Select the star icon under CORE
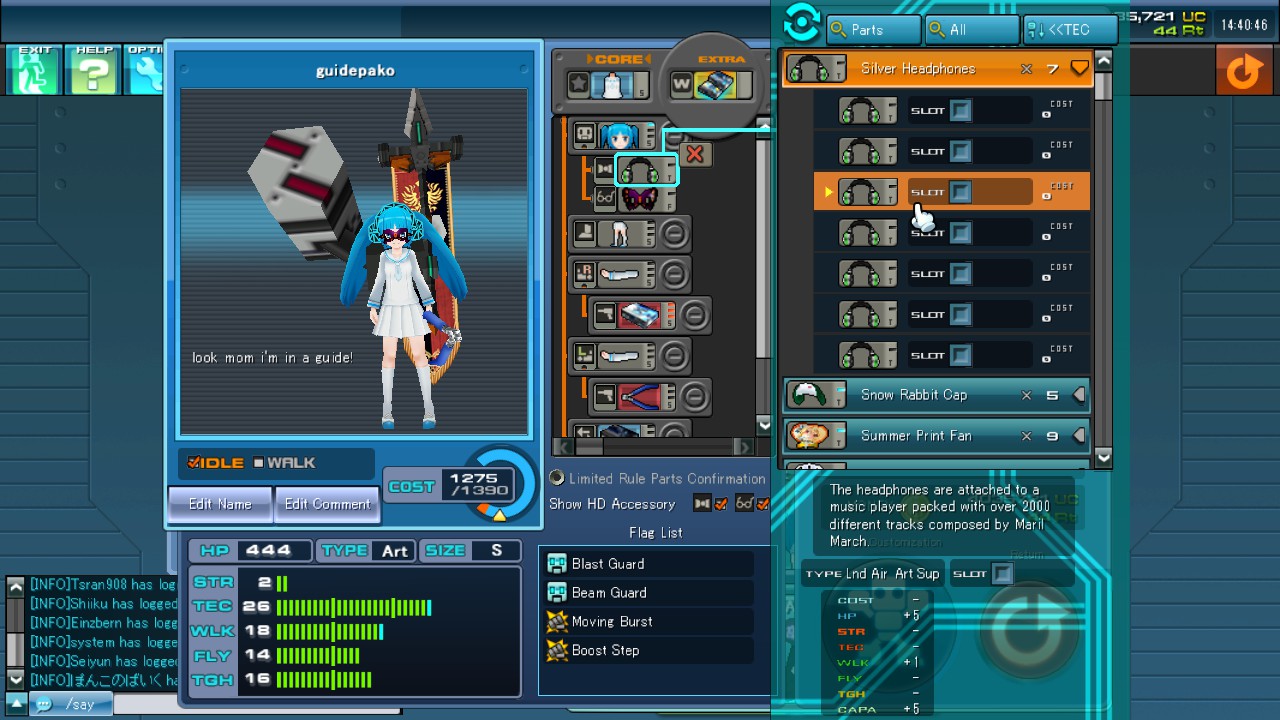Image resolution: width=1280 pixels, height=720 pixels. (578, 85)
